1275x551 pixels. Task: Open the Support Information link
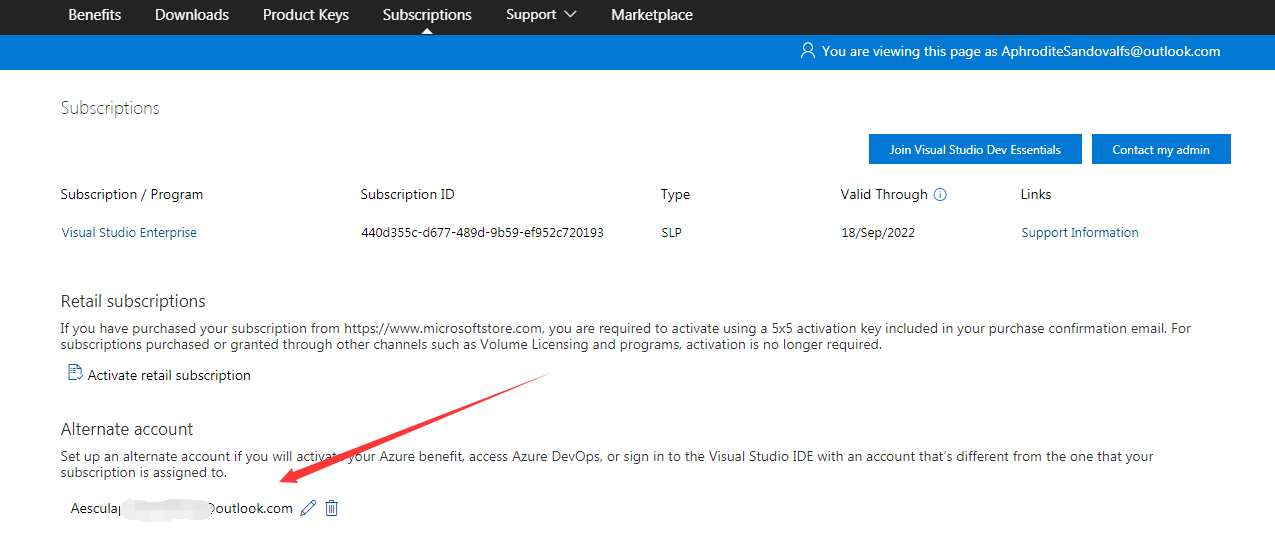point(1080,233)
